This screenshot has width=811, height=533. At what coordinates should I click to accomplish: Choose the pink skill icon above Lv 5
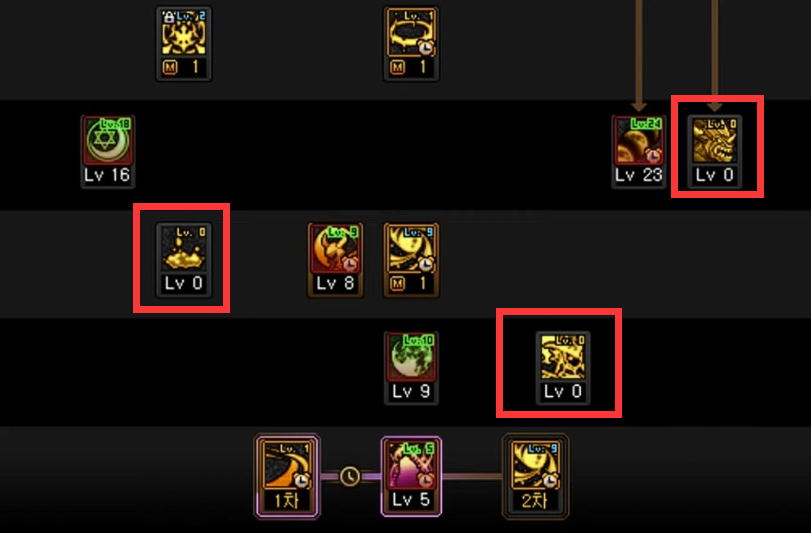click(x=411, y=465)
